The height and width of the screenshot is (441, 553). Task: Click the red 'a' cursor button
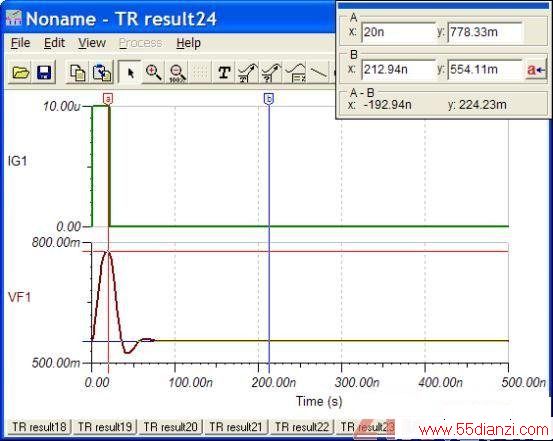click(536, 70)
